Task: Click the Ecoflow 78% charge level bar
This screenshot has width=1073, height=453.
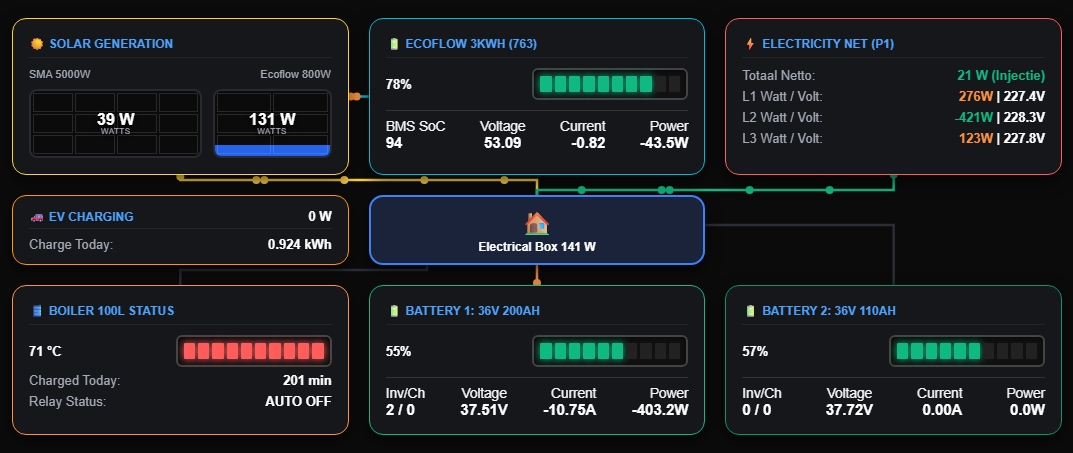Action: pos(610,84)
